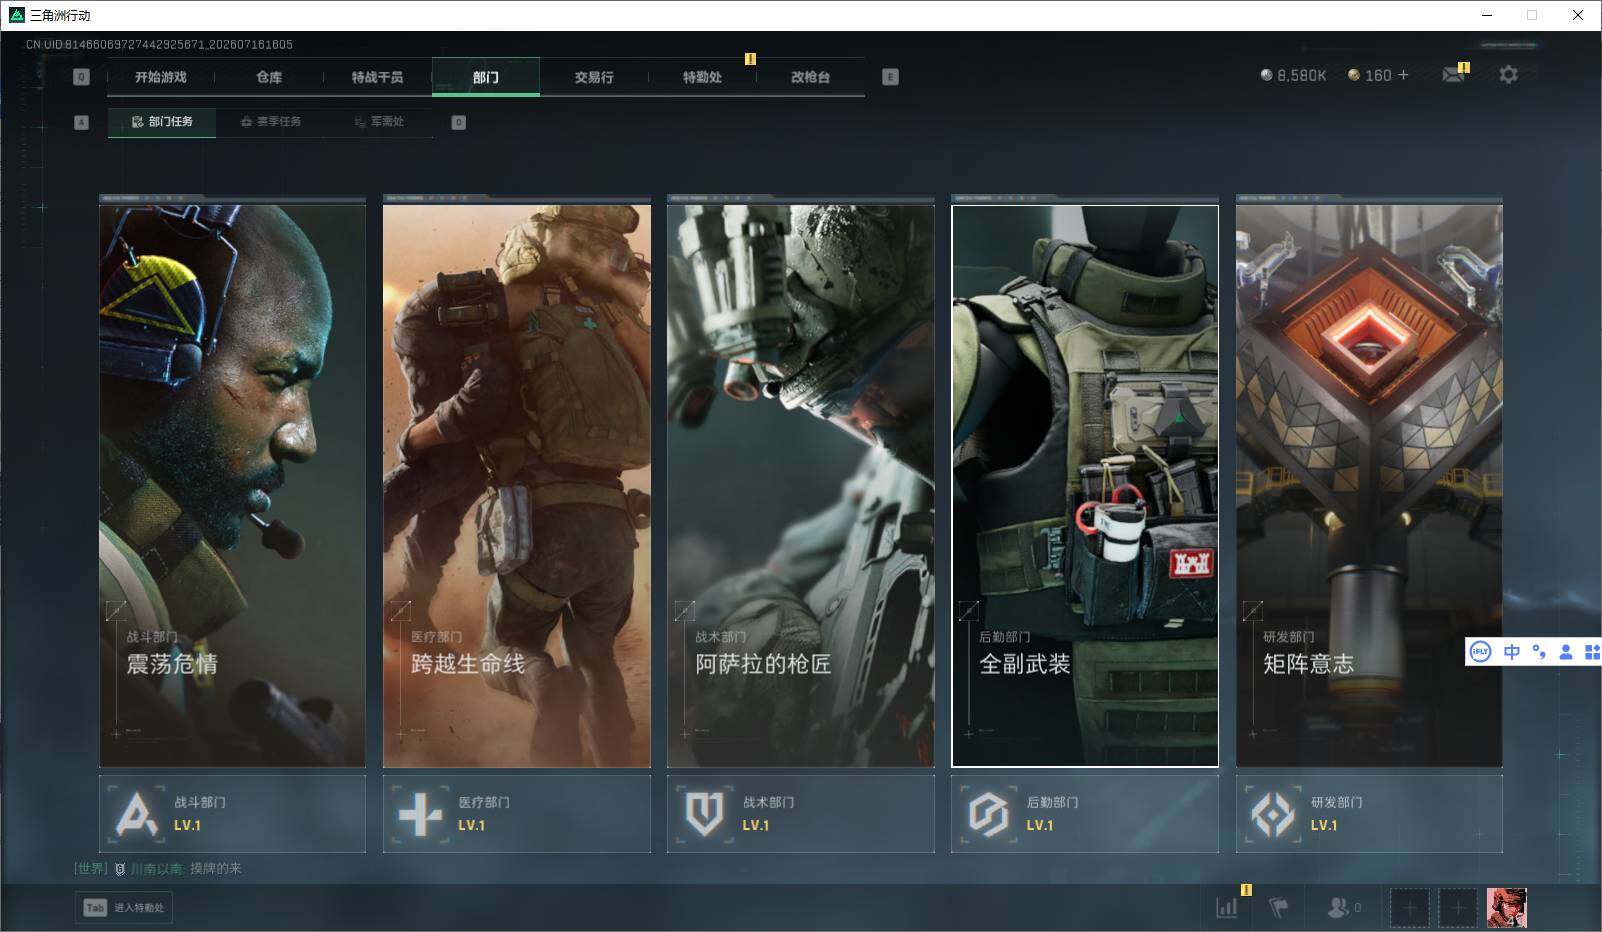Click the 三角洲行动 title bar app icon
The image size is (1602, 932).
pos(16,15)
